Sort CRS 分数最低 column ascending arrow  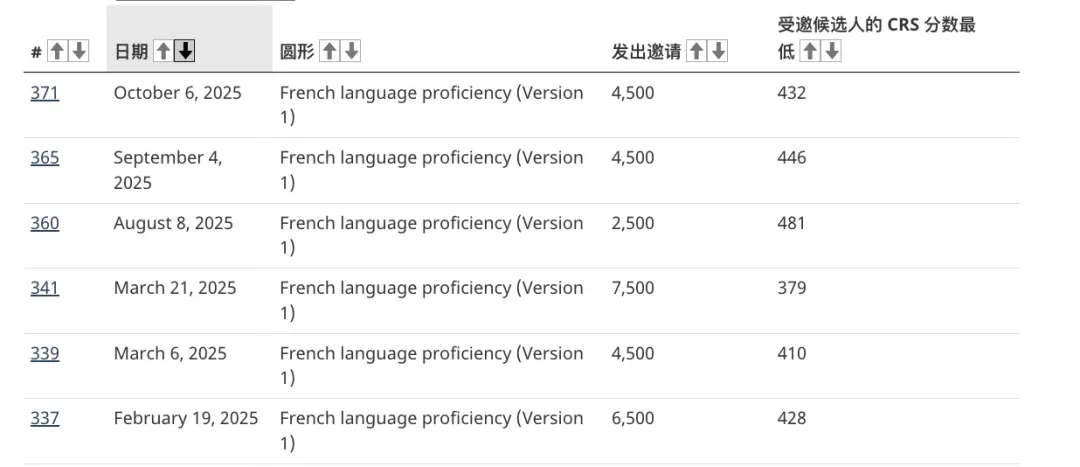(x=811, y=52)
